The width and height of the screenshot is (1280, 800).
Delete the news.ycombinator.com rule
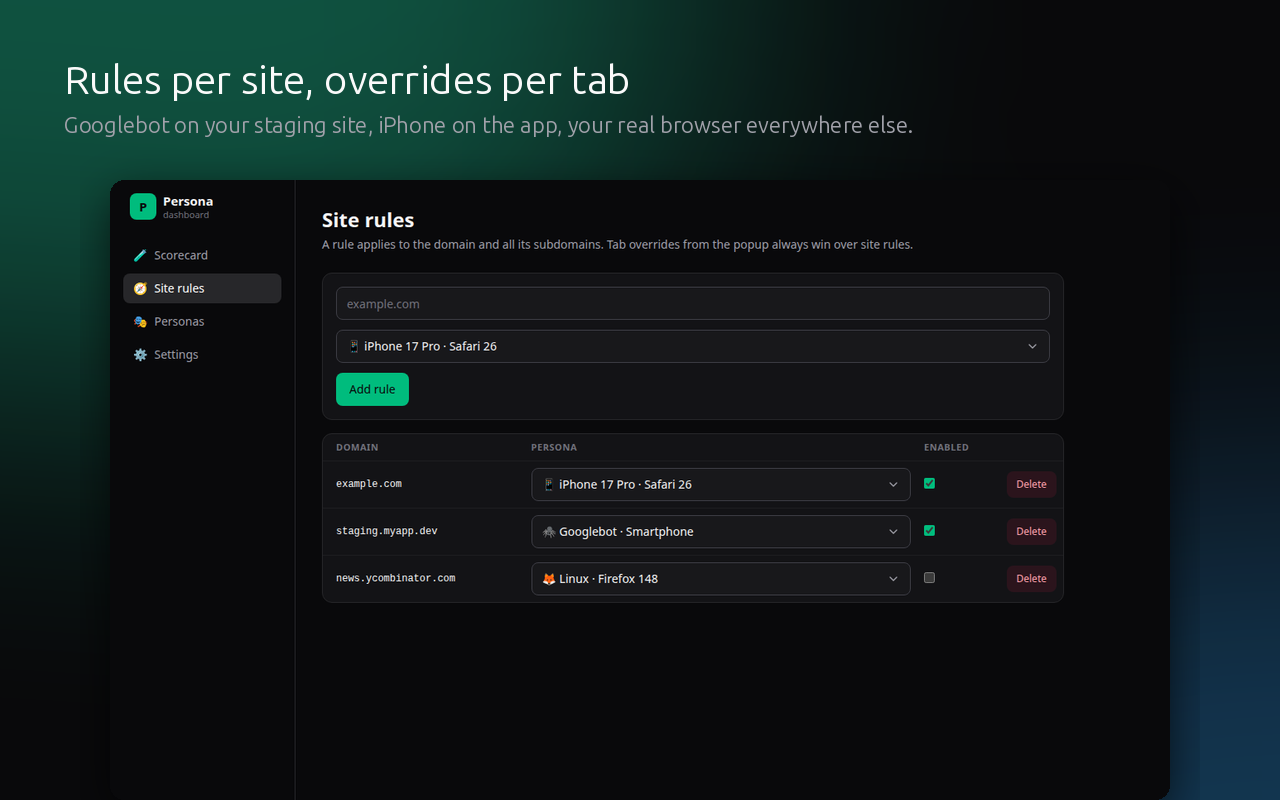pyautogui.click(x=1031, y=578)
